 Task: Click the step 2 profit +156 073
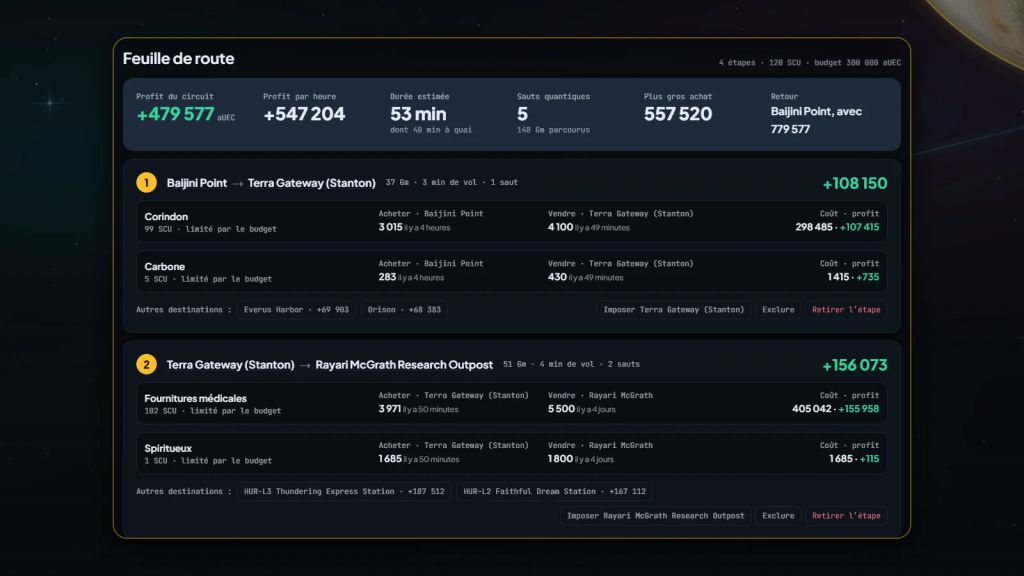pos(855,365)
